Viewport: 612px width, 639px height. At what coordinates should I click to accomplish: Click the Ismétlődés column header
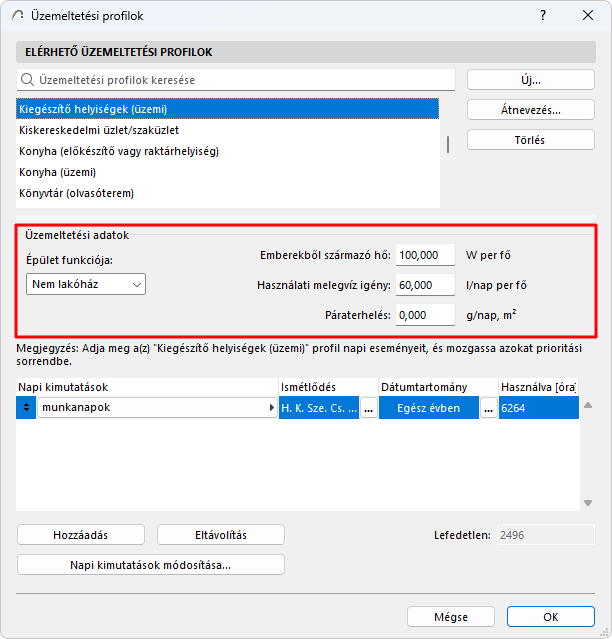click(x=328, y=387)
